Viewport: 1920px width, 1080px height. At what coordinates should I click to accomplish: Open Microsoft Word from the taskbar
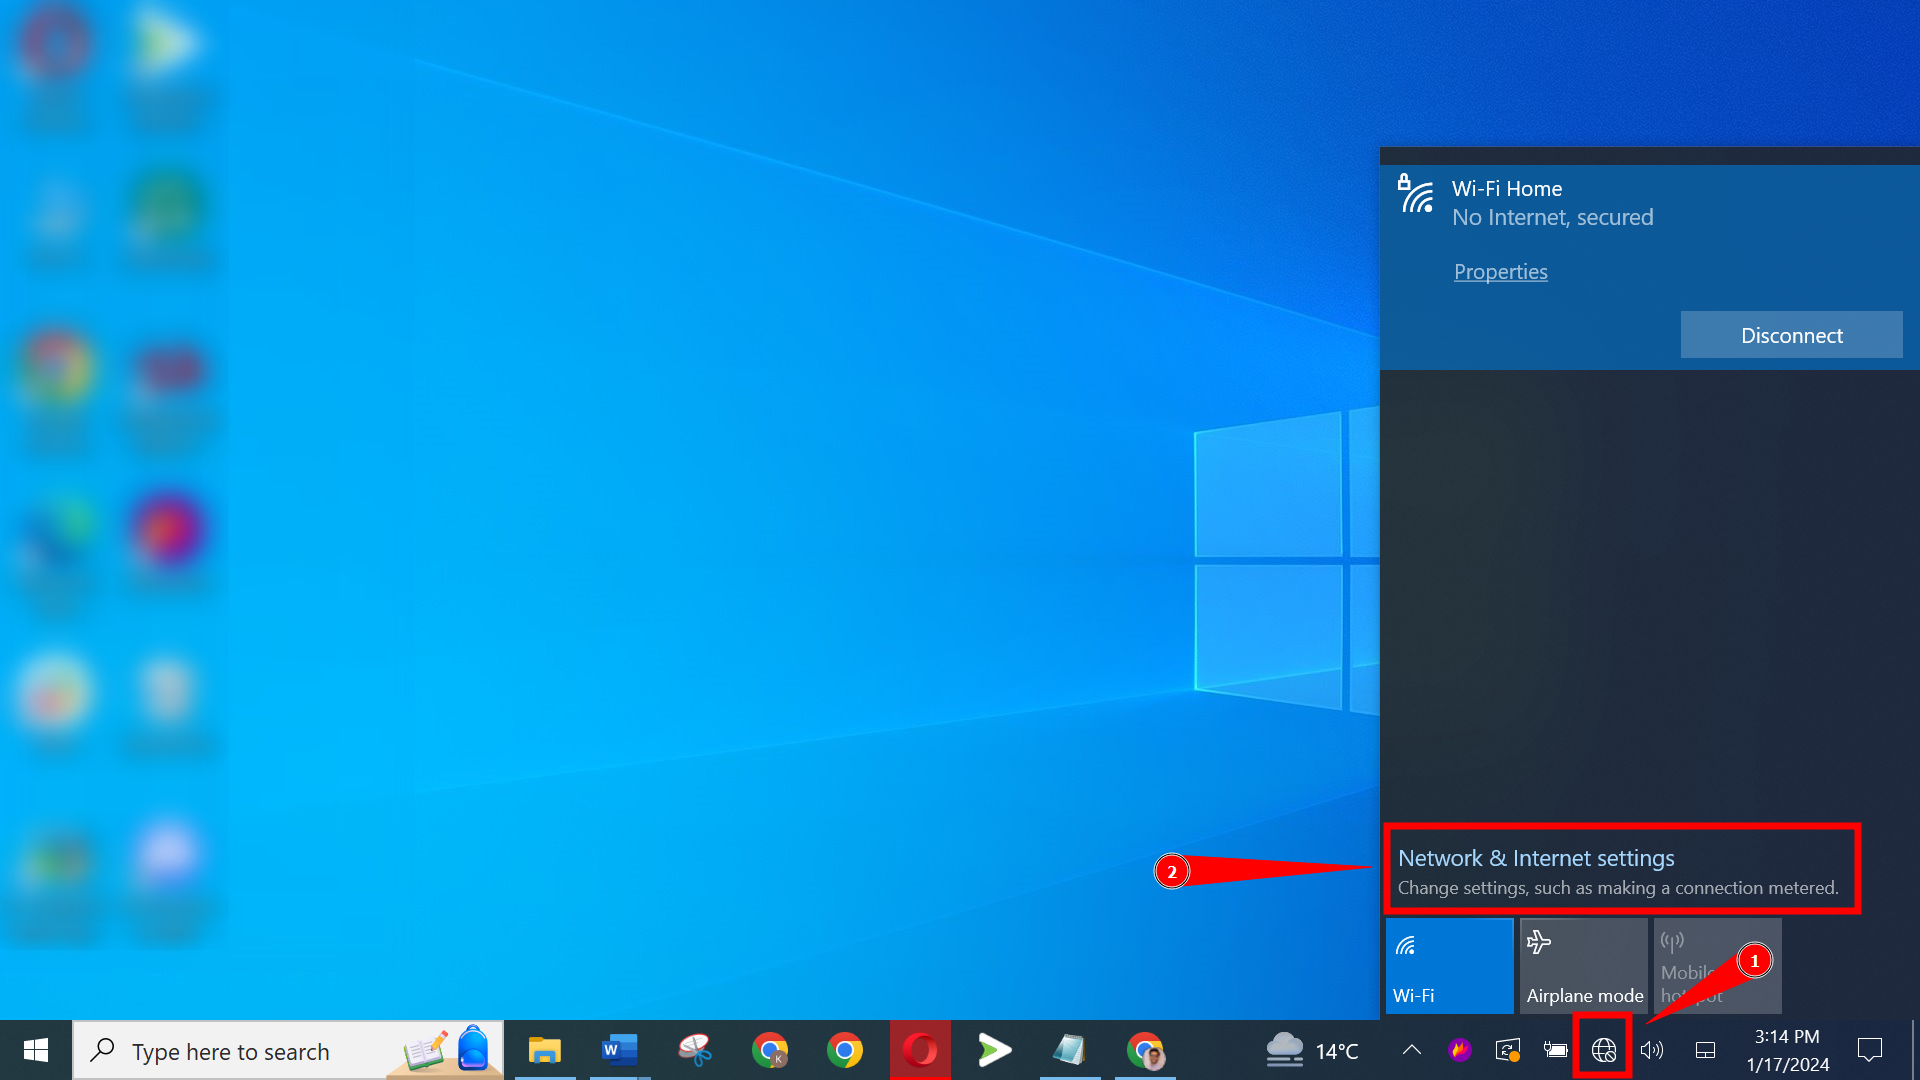pos(620,1050)
